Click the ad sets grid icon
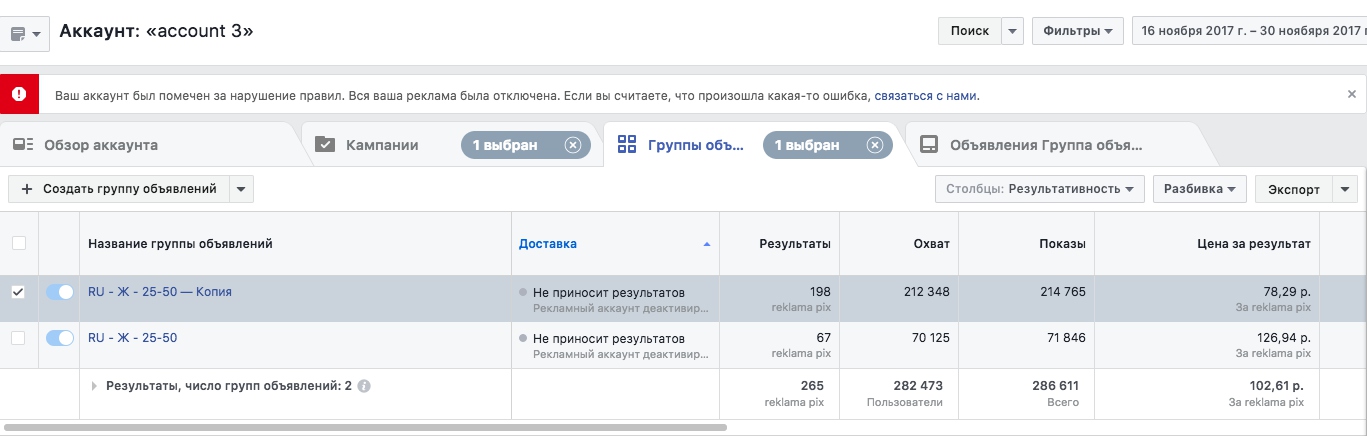 (627, 145)
